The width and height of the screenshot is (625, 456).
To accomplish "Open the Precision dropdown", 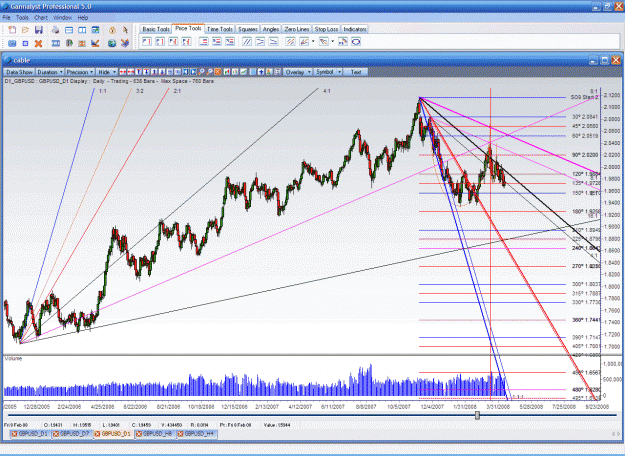I will pyautogui.click(x=80, y=72).
